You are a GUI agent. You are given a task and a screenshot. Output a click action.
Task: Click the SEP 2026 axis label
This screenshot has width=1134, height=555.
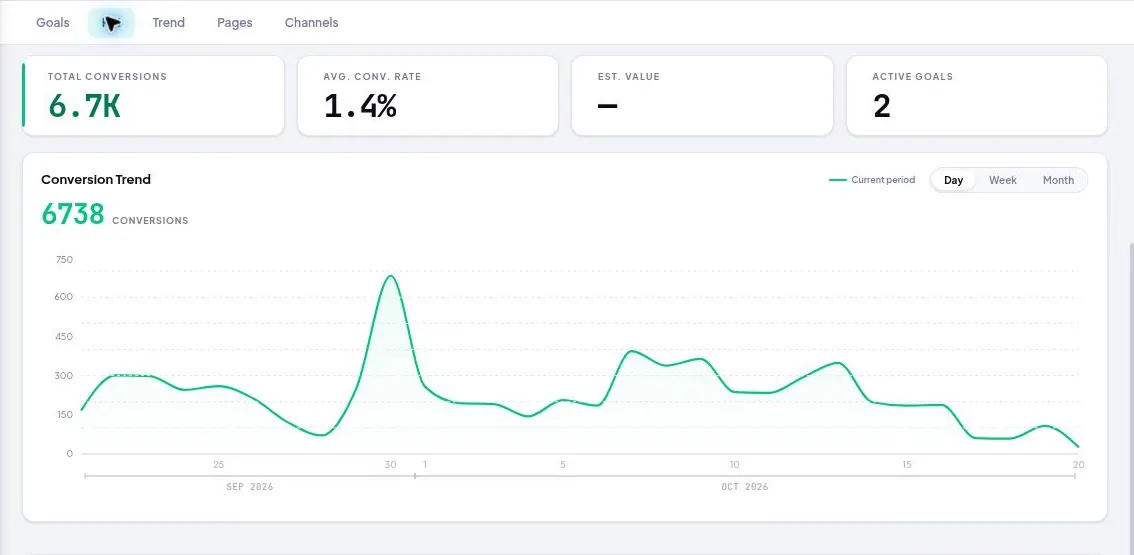[250, 487]
